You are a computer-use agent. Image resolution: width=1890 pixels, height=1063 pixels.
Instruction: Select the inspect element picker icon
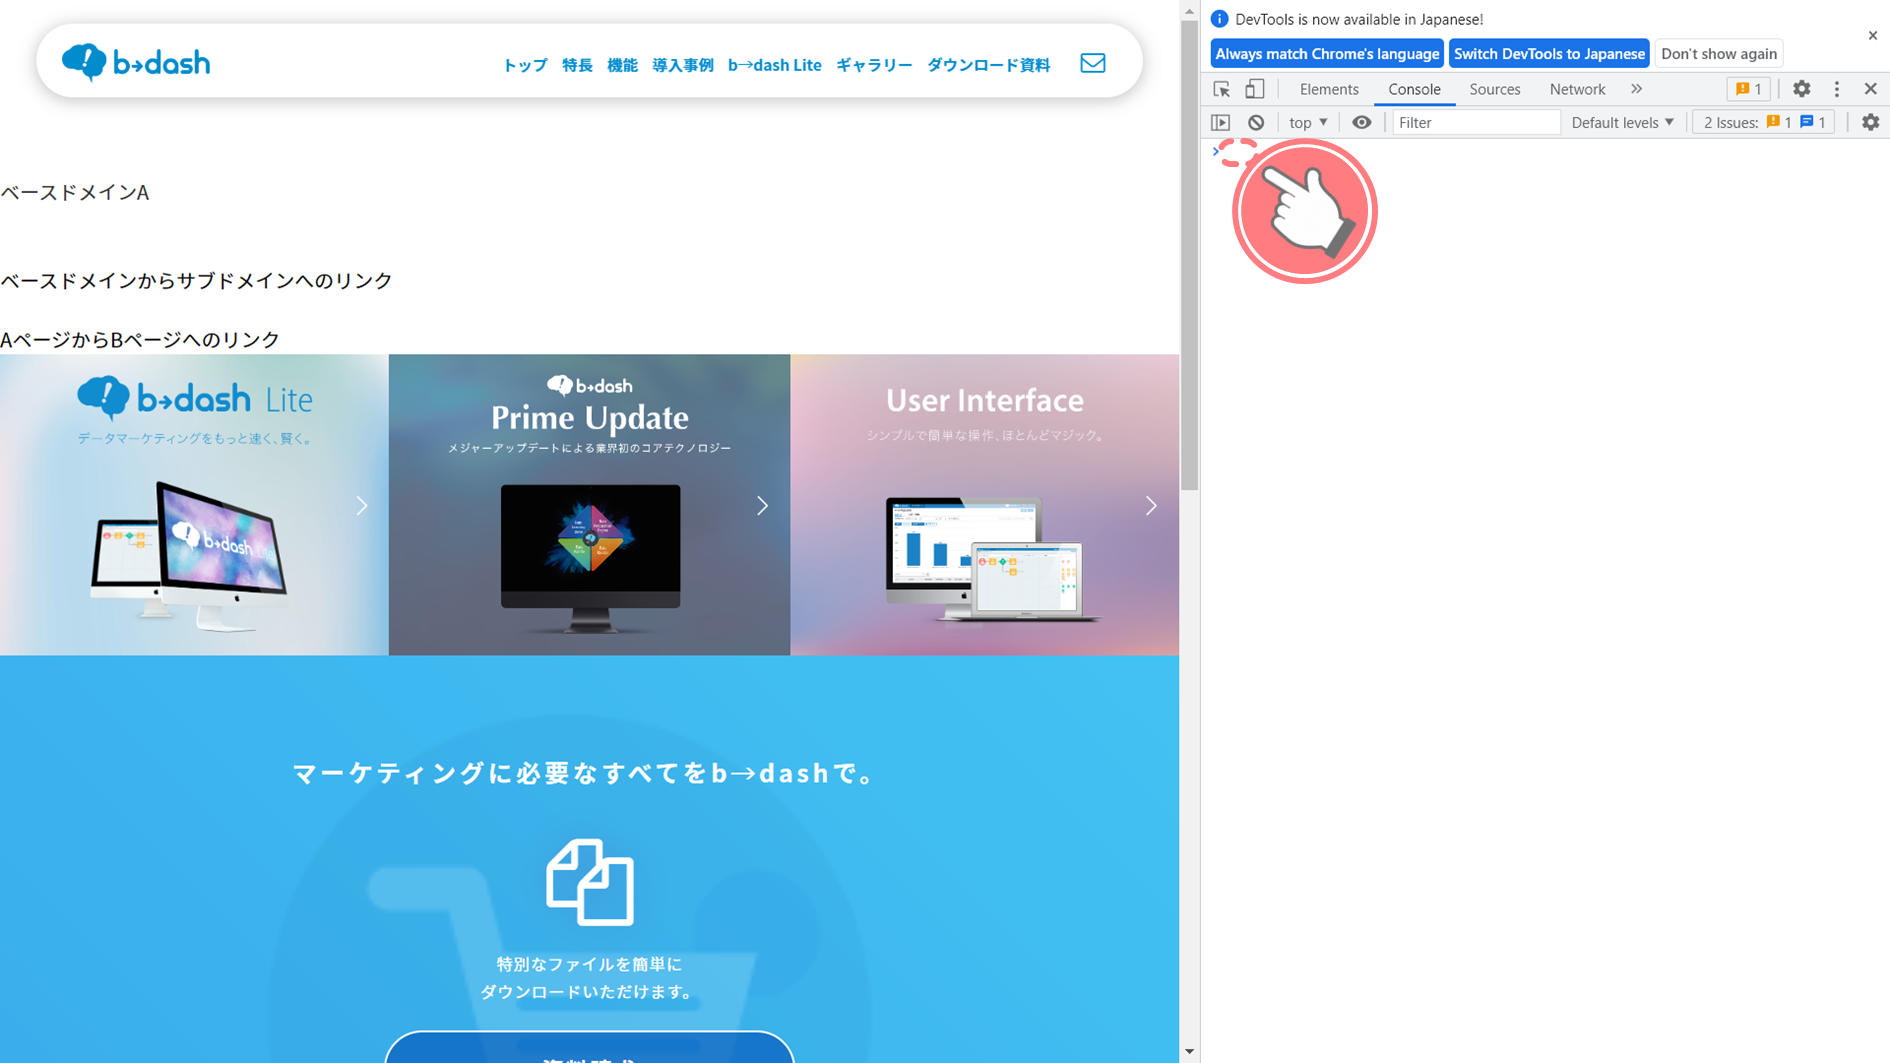click(1221, 89)
